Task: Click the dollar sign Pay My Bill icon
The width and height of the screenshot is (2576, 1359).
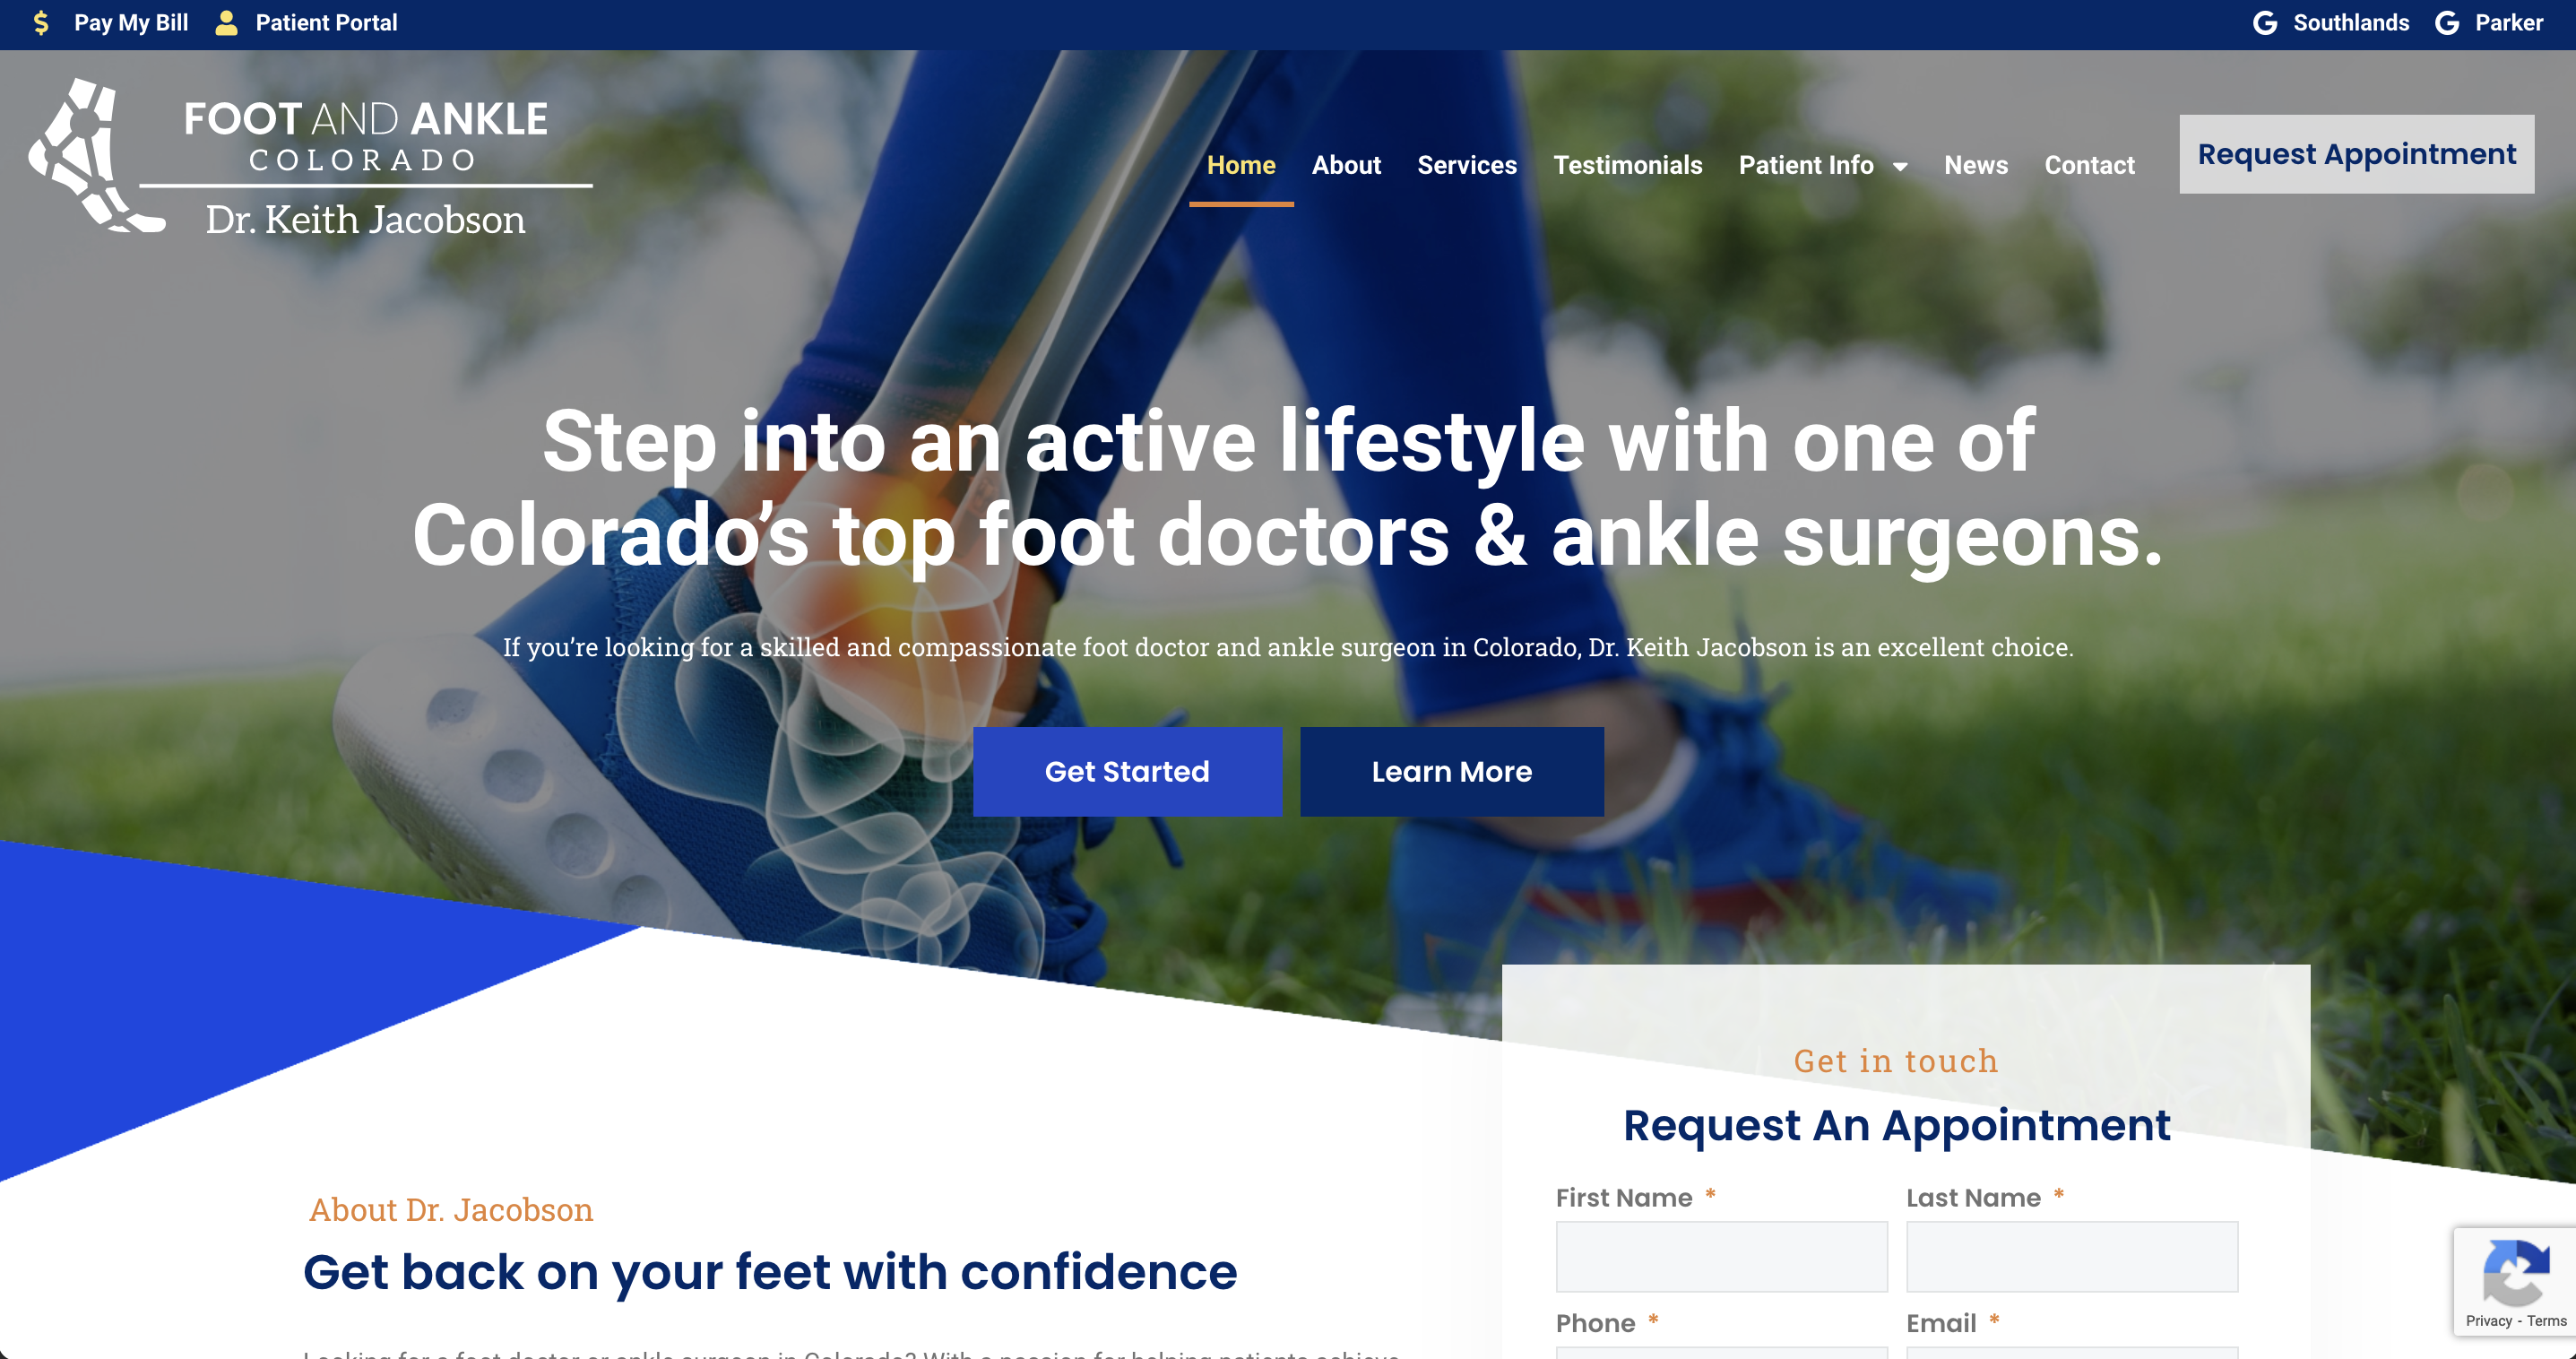Action: [41, 23]
